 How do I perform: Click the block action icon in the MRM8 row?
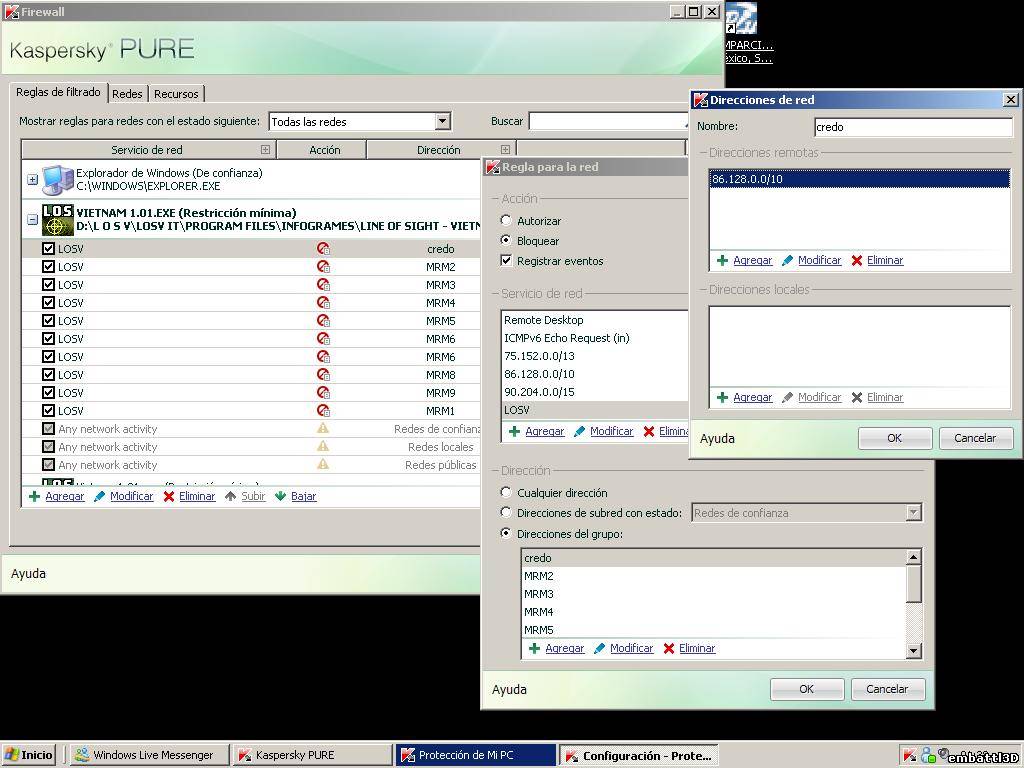click(323, 374)
